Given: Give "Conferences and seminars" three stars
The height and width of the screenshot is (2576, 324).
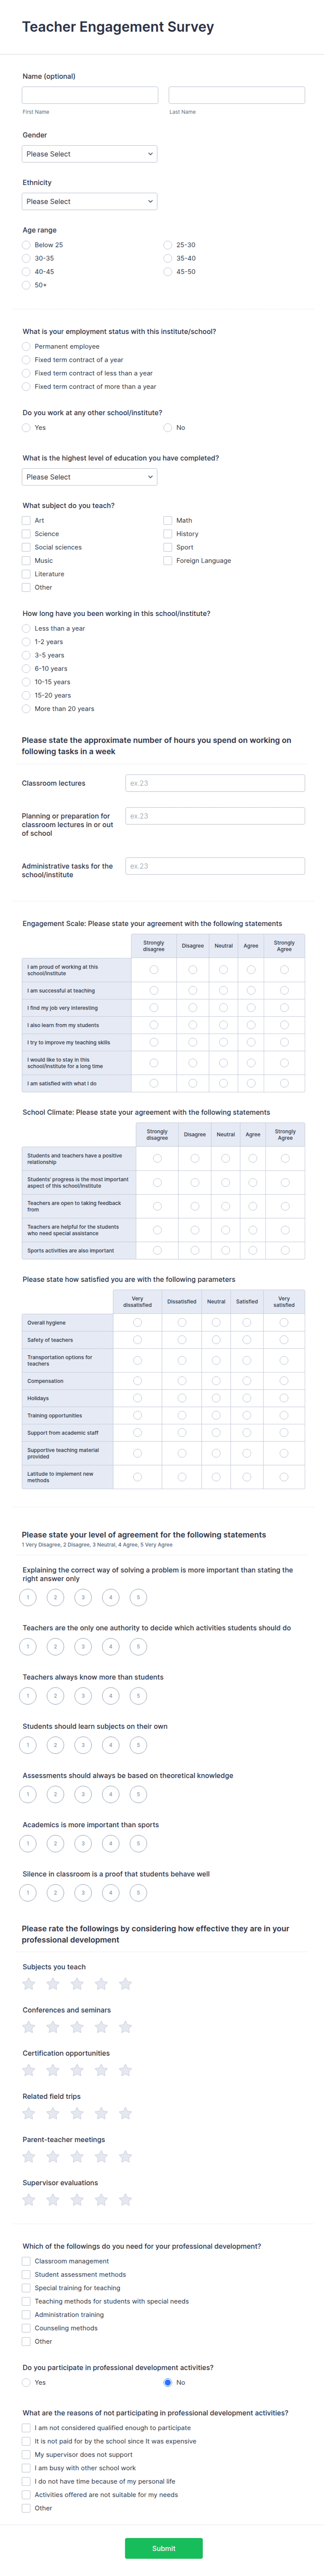Looking at the screenshot, I should (x=76, y=2028).
